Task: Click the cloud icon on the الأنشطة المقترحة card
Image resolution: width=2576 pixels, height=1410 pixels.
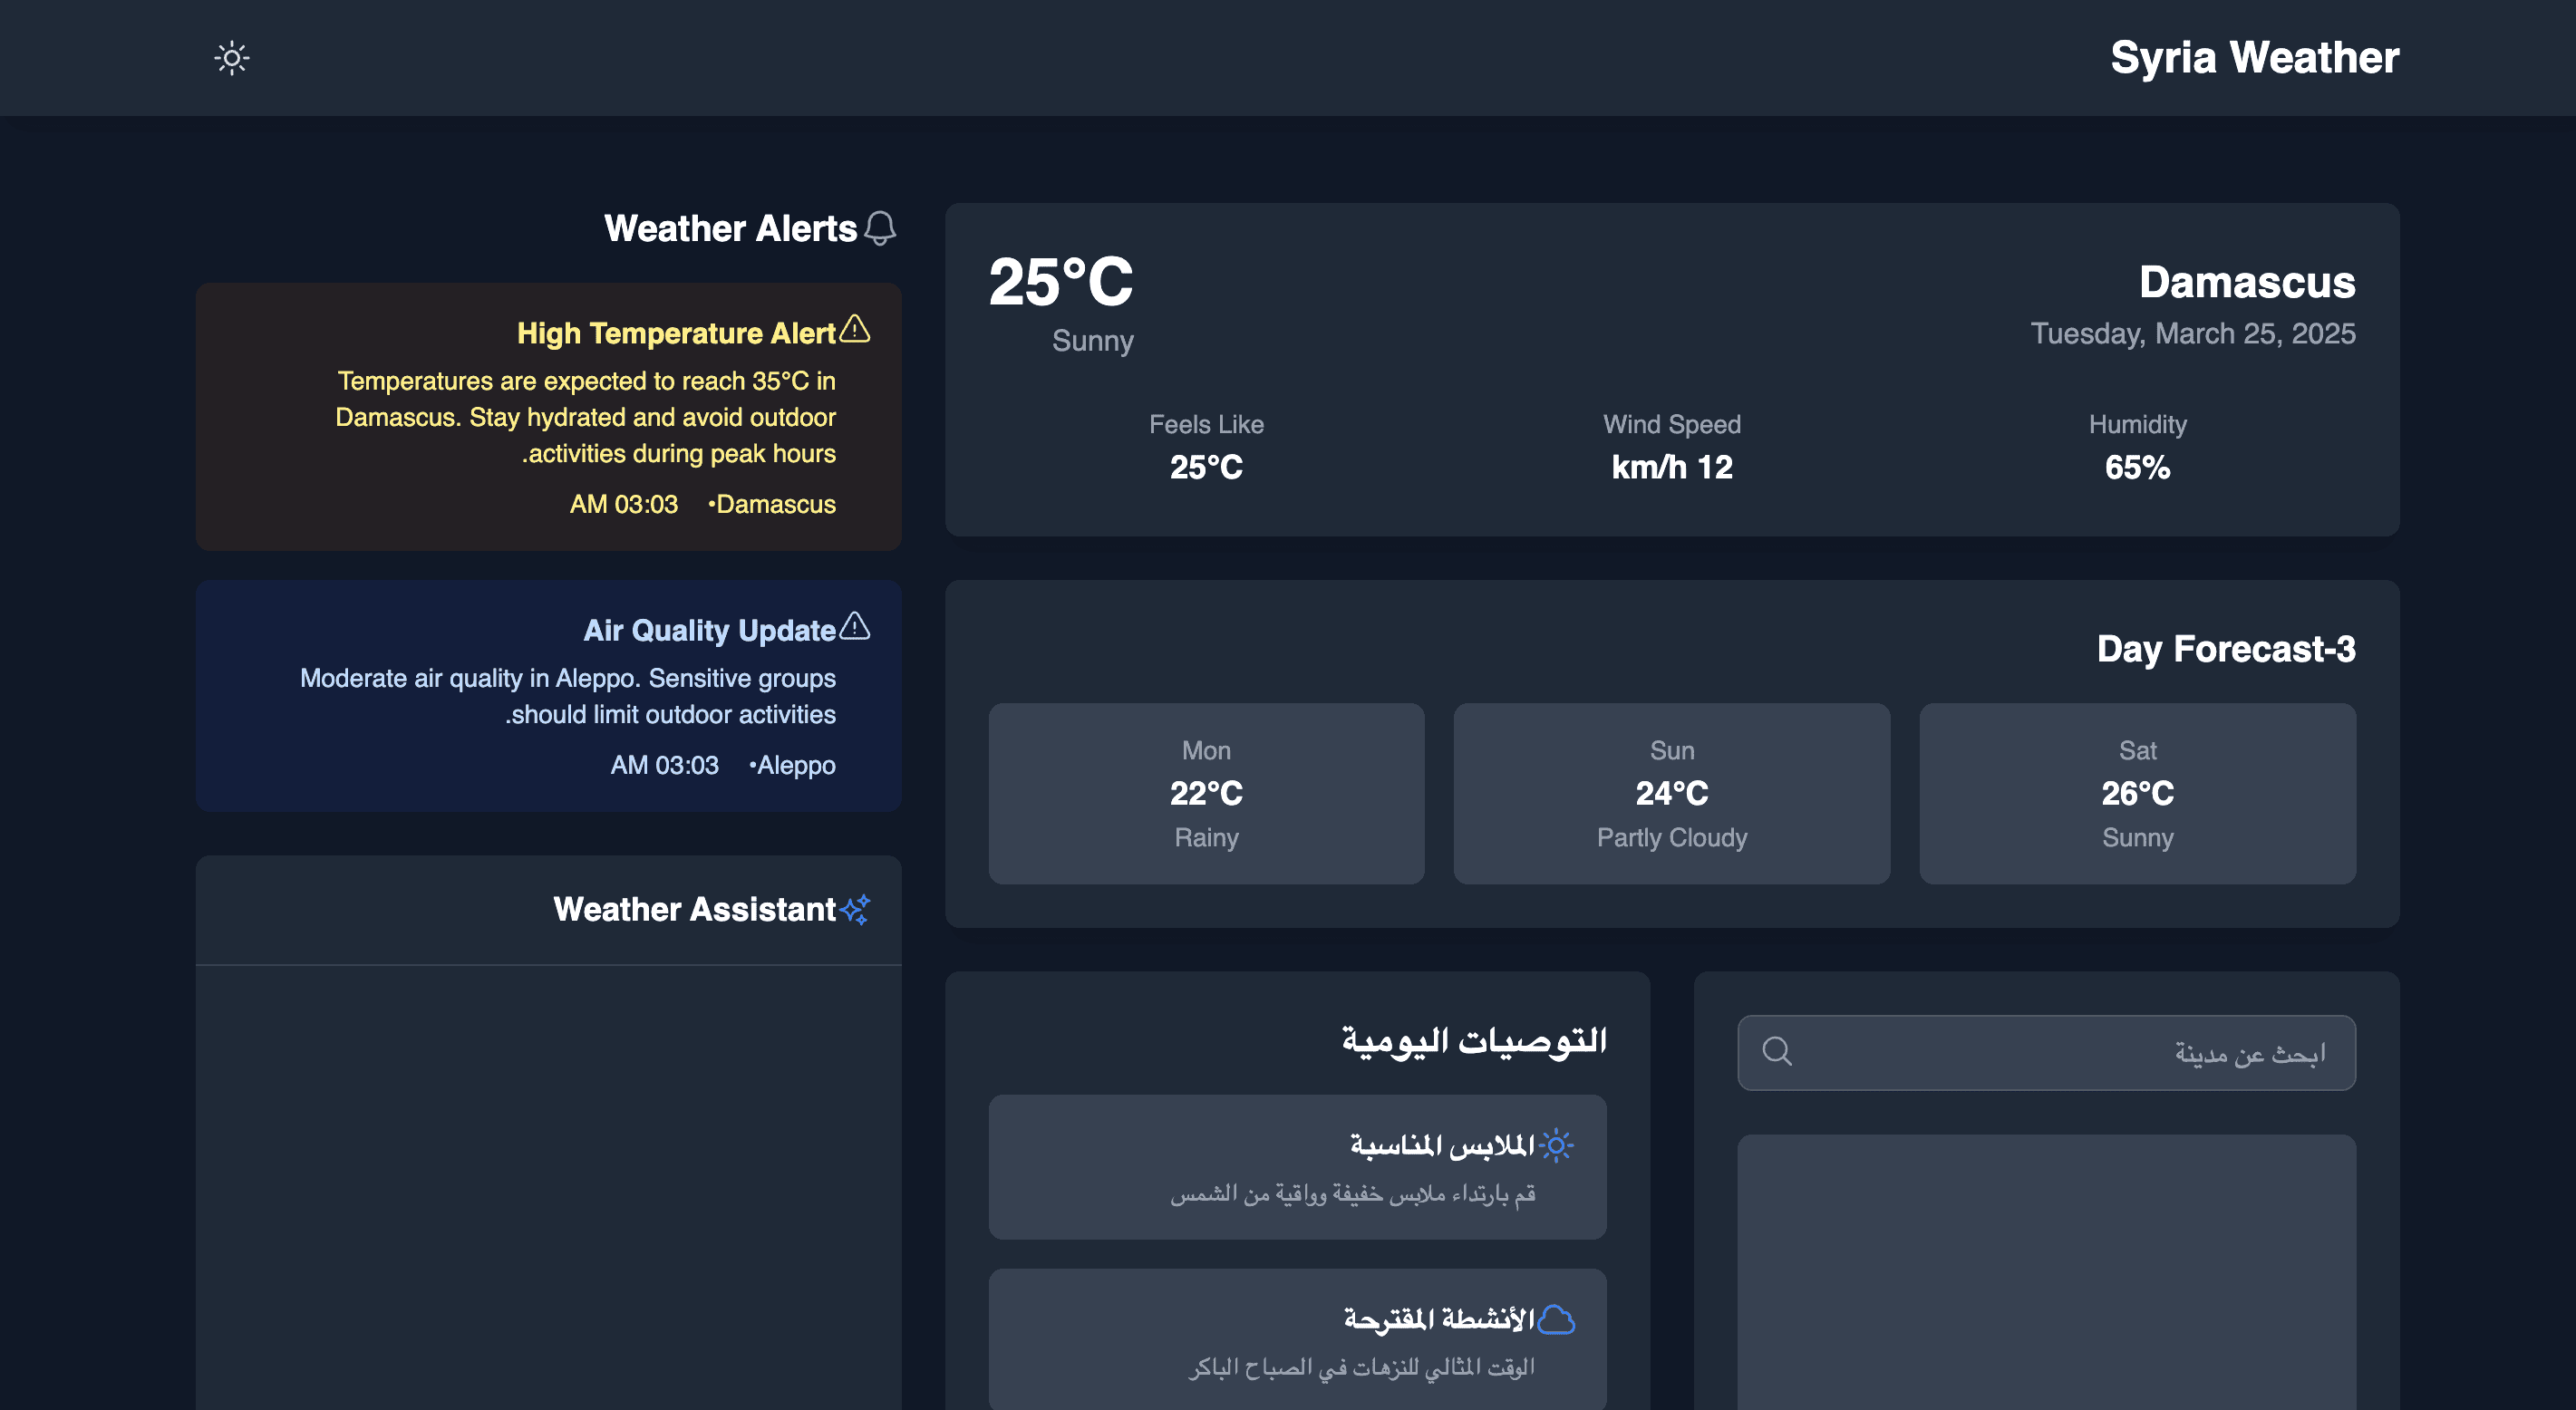Action: pyautogui.click(x=1557, y=1318)
